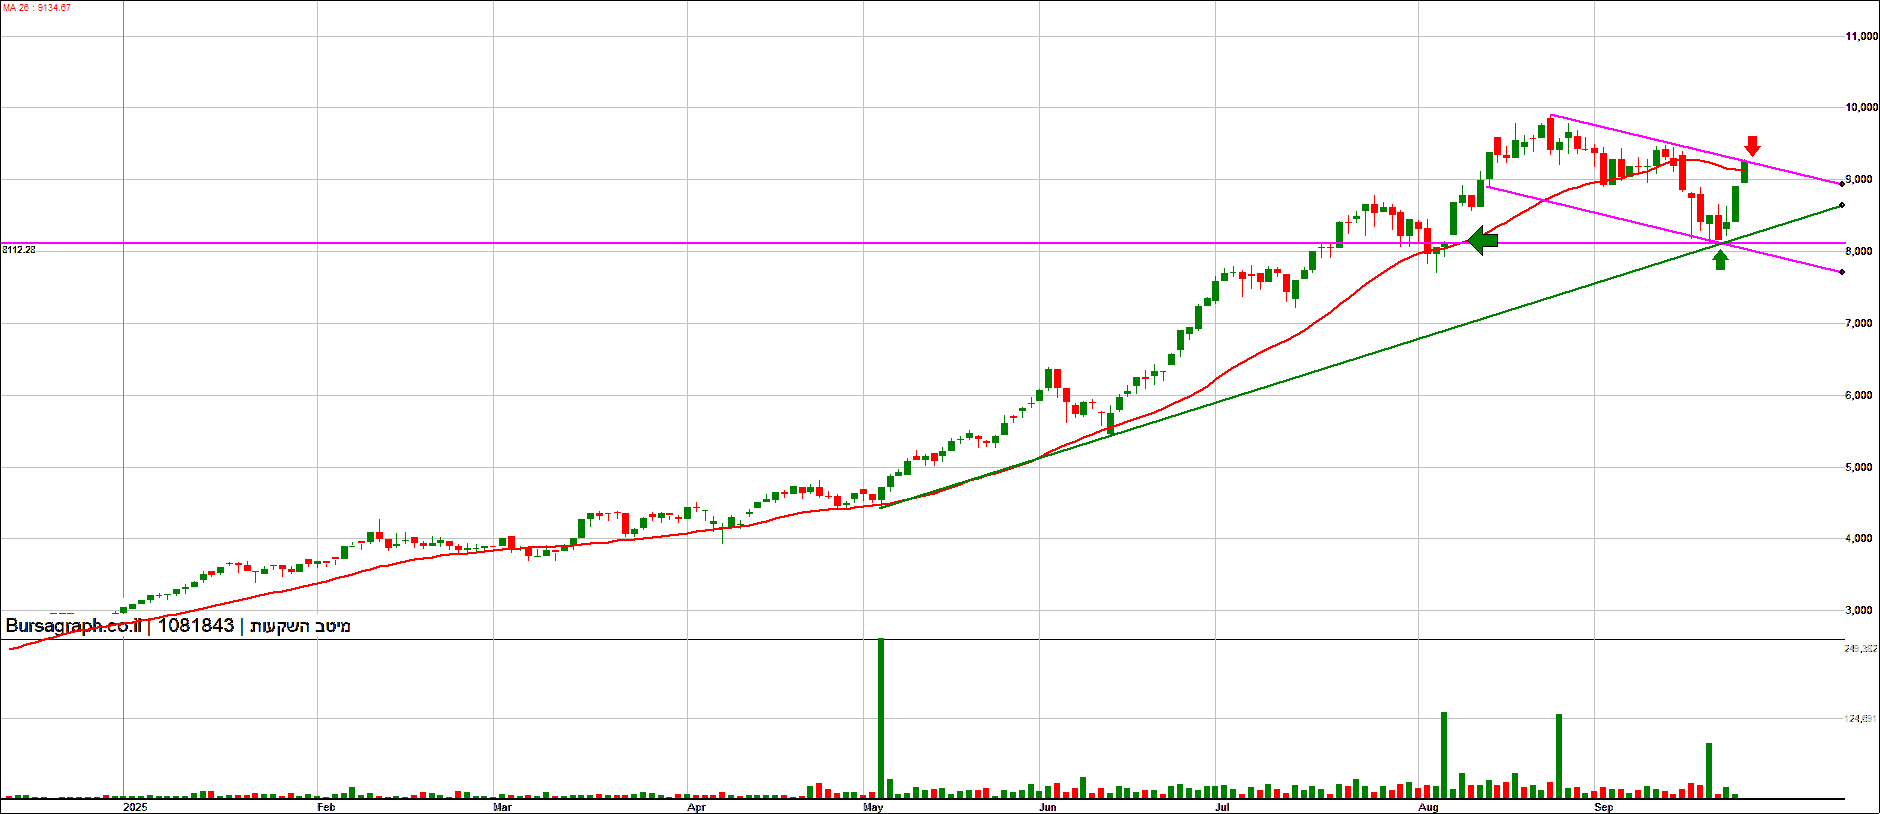1880x814 pixels.
Task: Click the tallest volume bar in early May
Action: click(881, 718)
